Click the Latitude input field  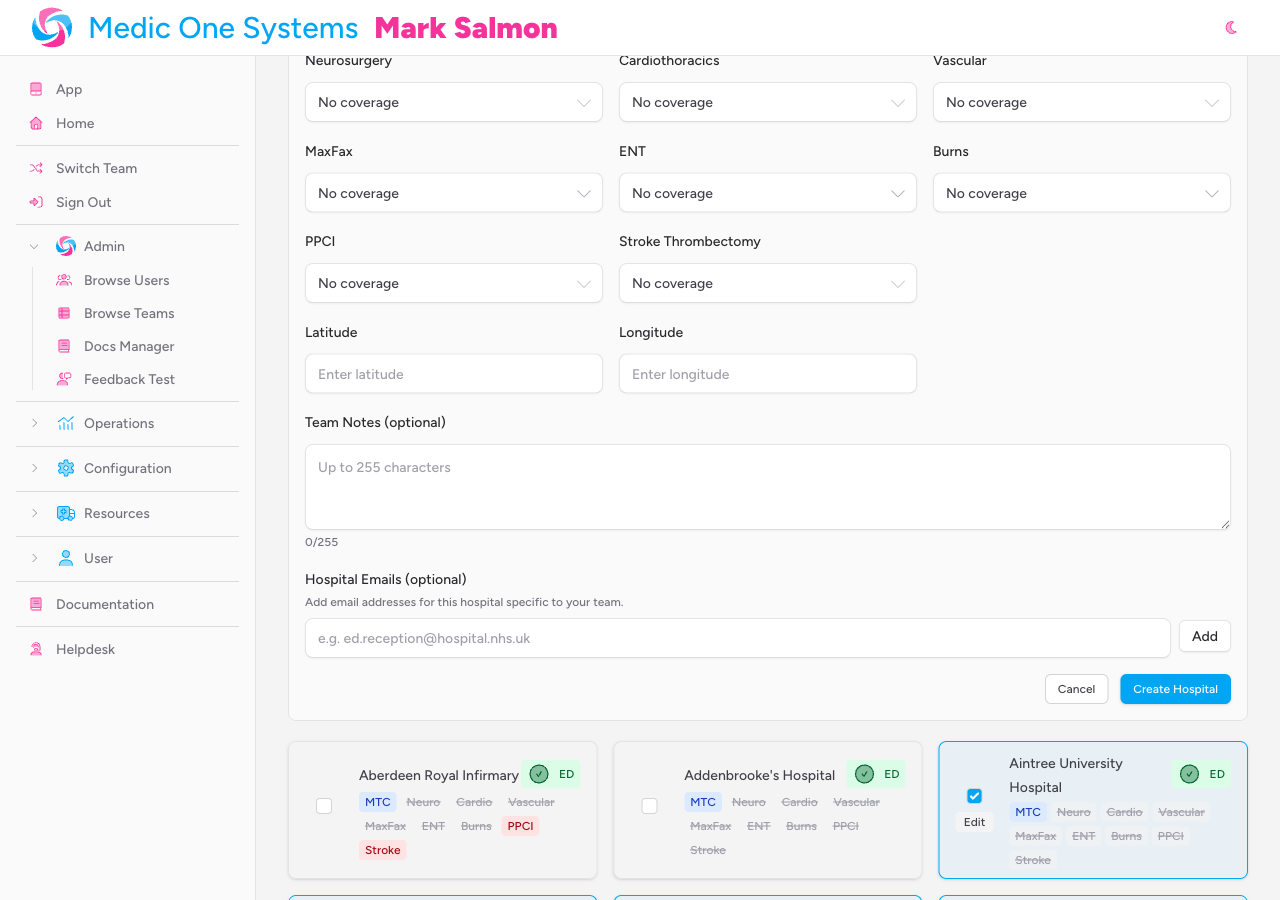tap(453, 374)
